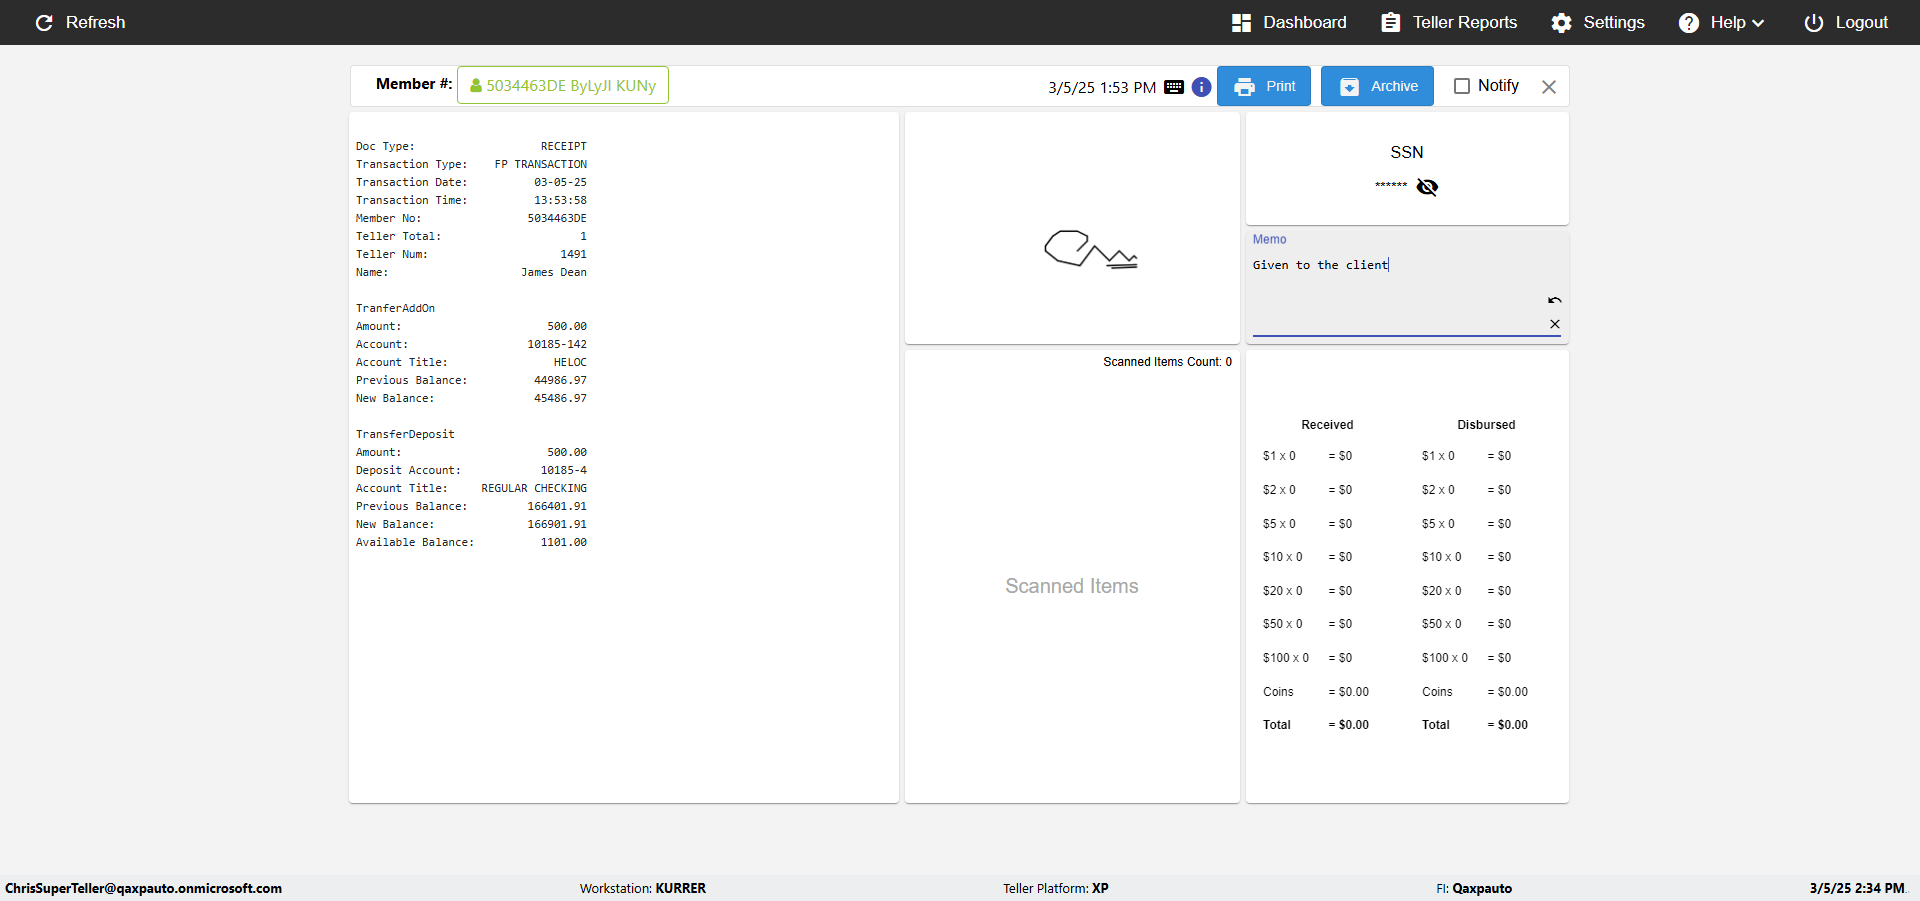The height and width of the screenshot is (901, 1920).
Task: Expand the Help dropdown chevron
Action: 1758,23
